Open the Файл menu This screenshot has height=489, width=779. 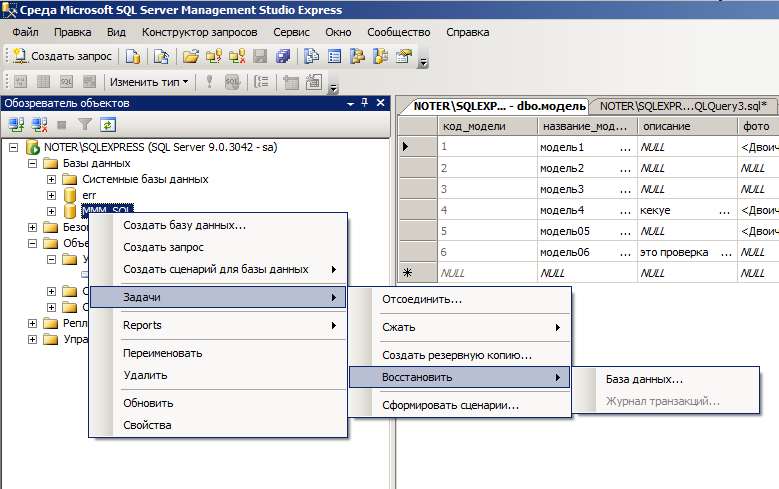coord(25,32)
